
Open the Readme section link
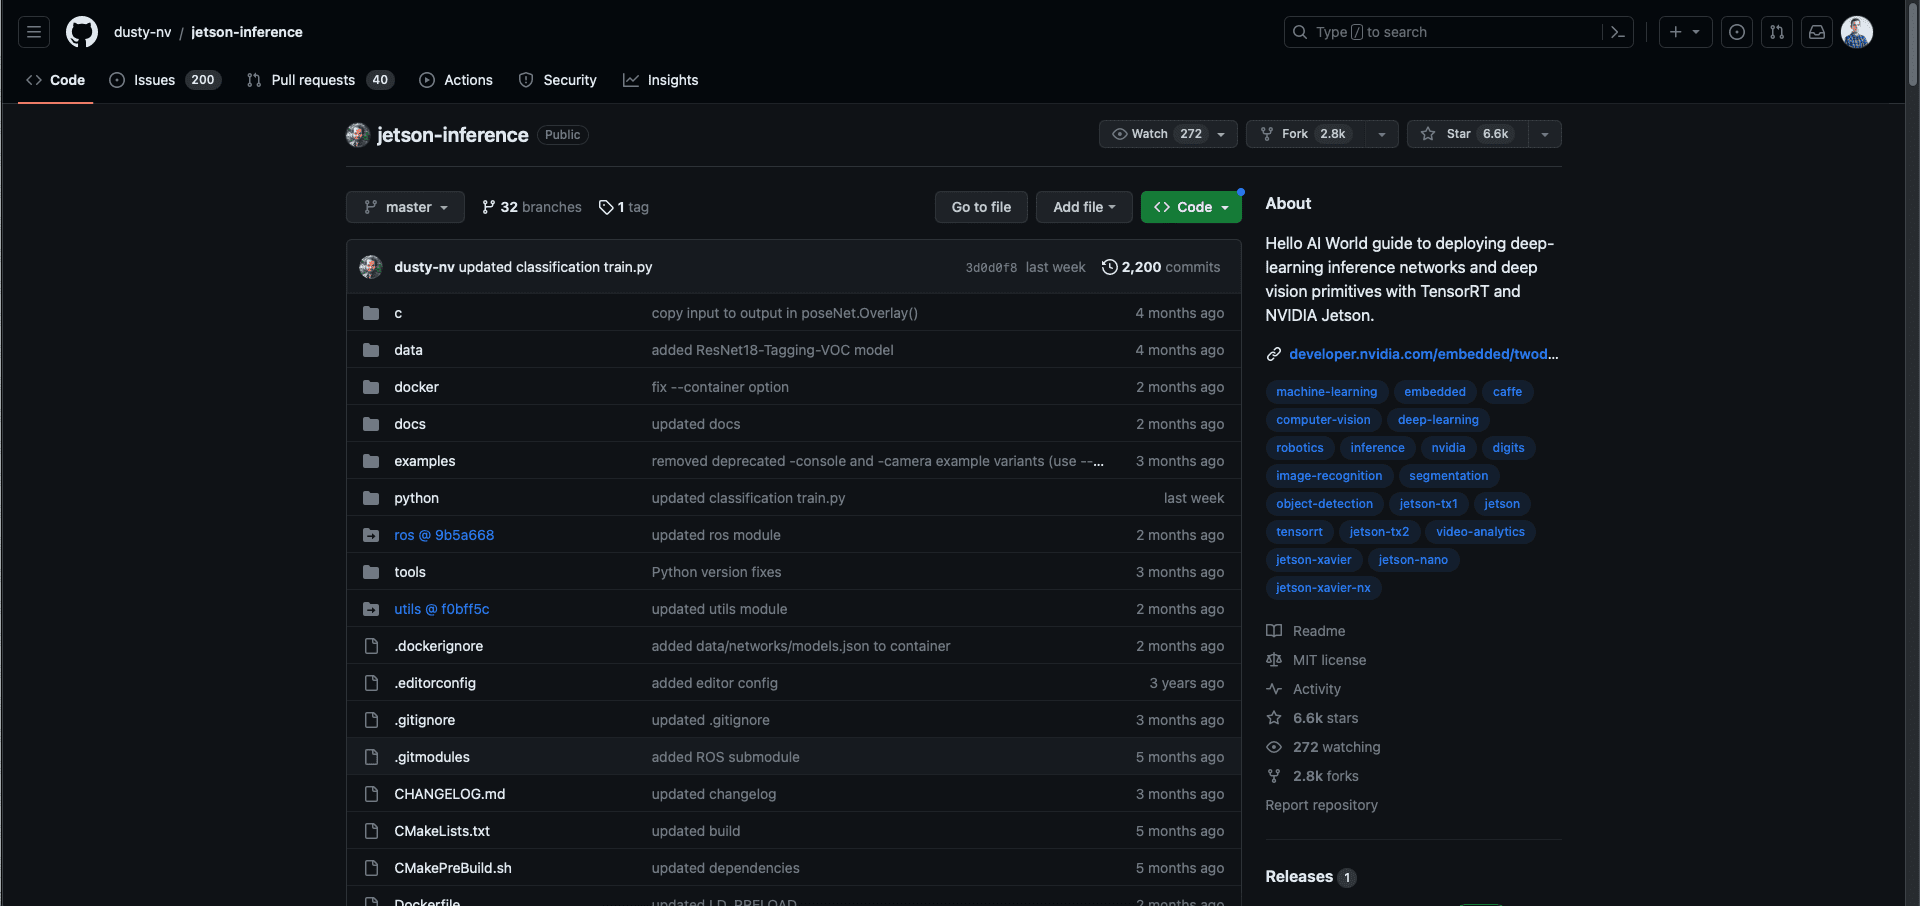1306,631
